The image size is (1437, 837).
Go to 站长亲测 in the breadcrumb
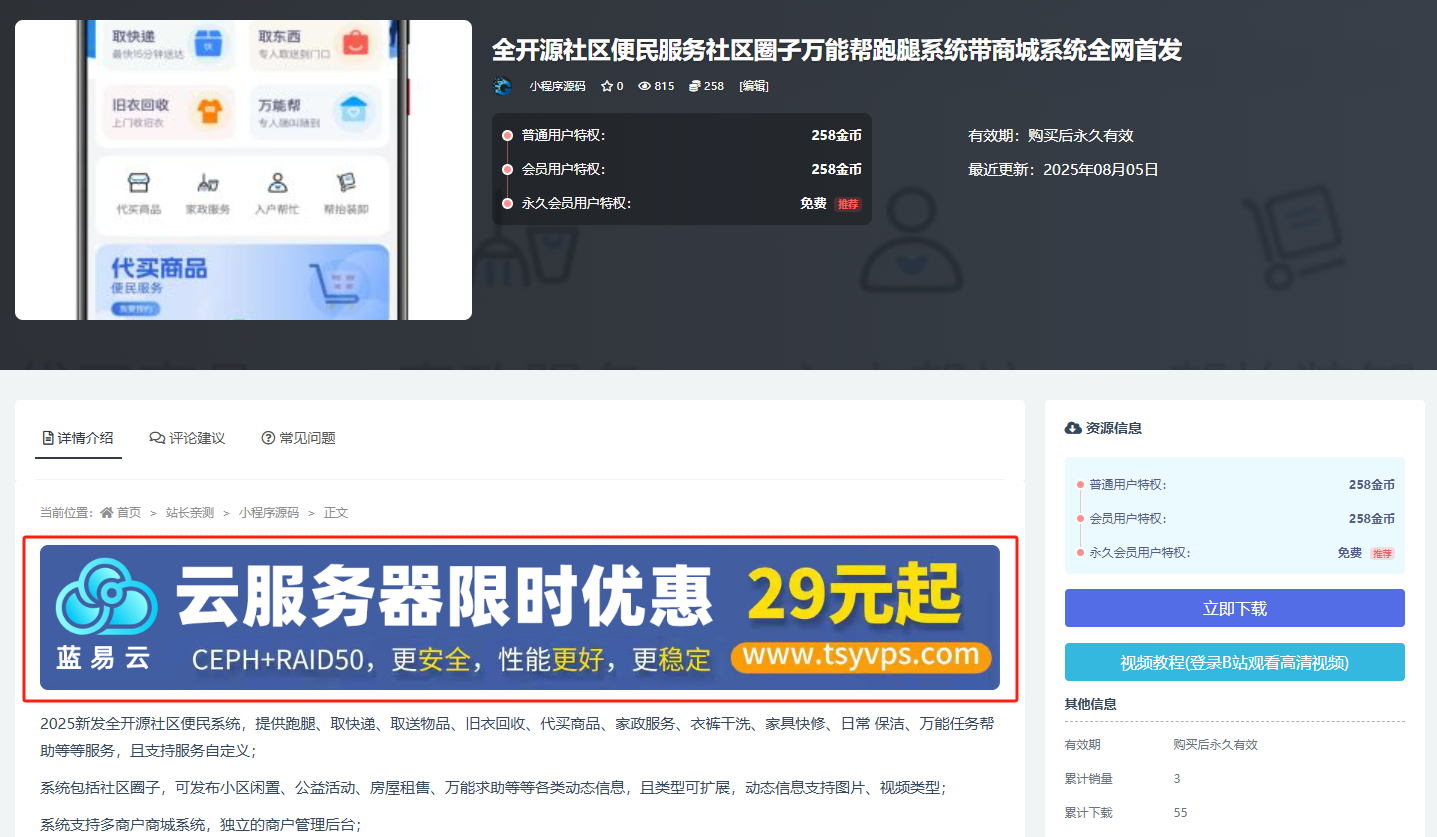coord(190,513)
